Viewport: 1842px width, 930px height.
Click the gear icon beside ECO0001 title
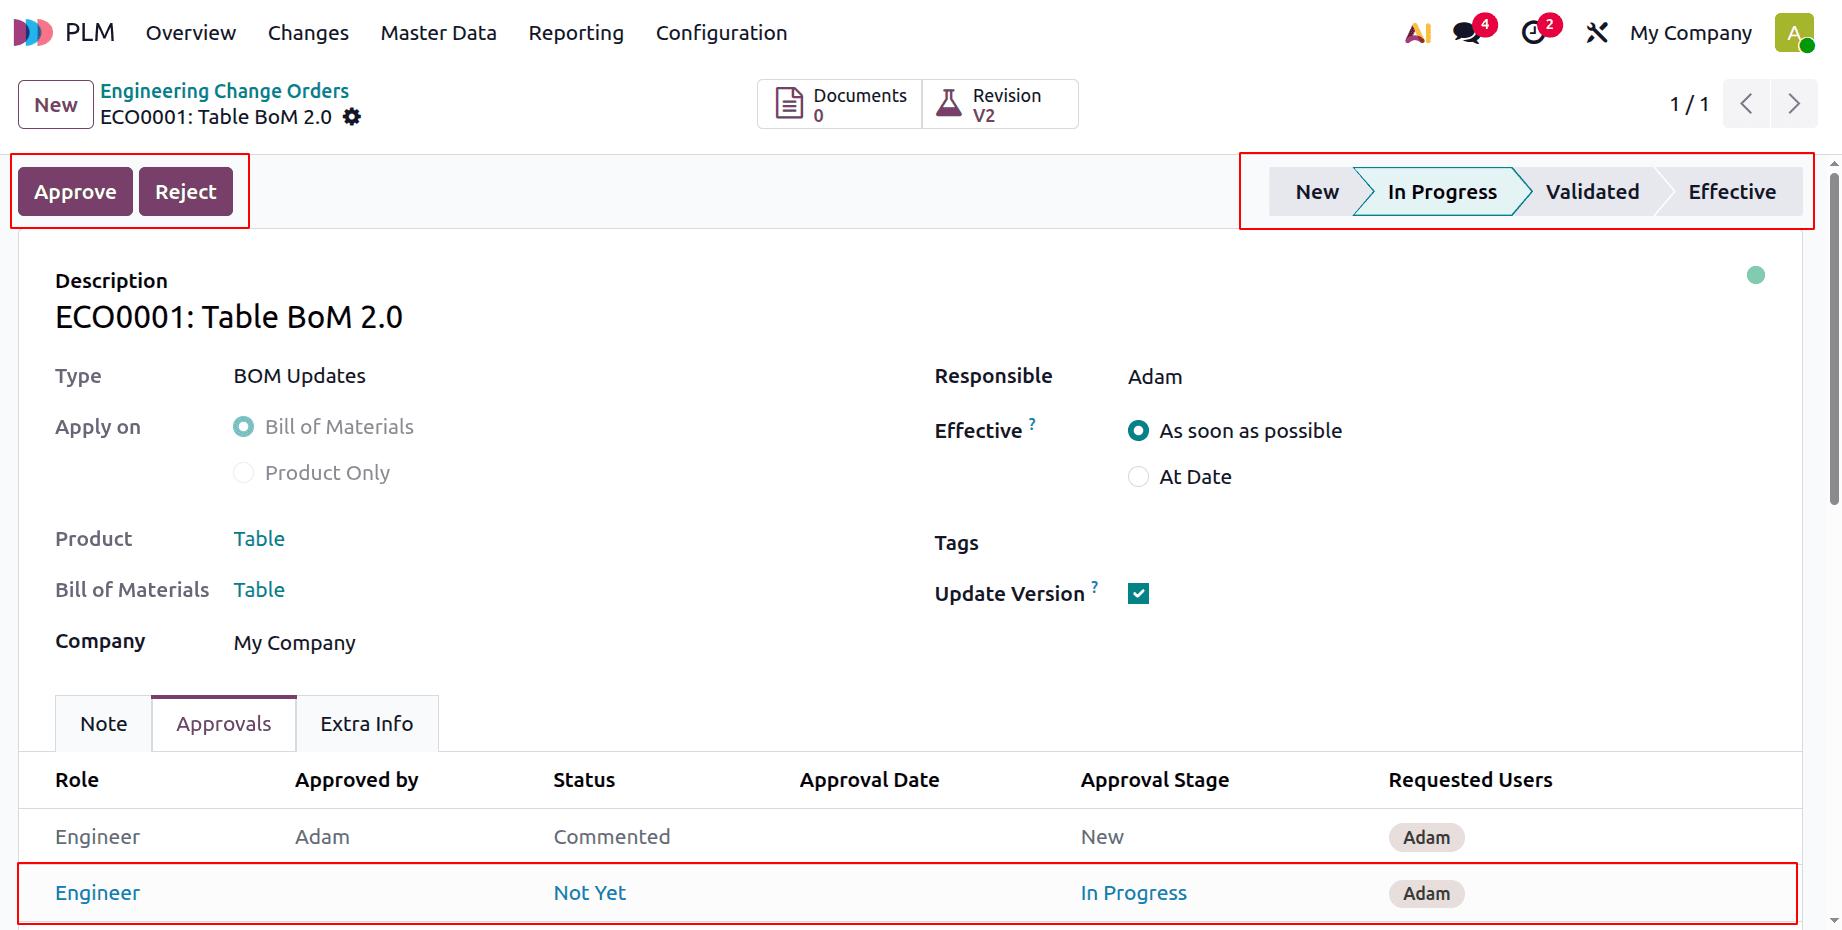(352, 117)
